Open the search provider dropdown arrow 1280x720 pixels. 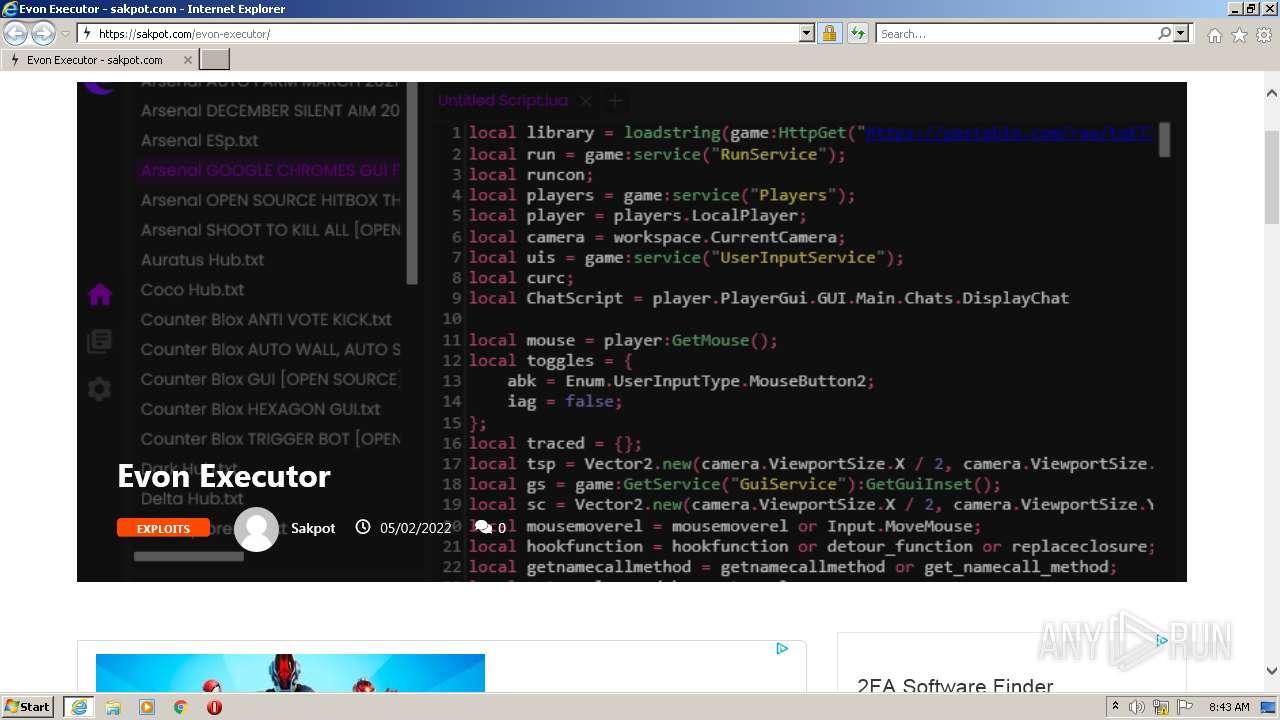(x=1181, y=33)
